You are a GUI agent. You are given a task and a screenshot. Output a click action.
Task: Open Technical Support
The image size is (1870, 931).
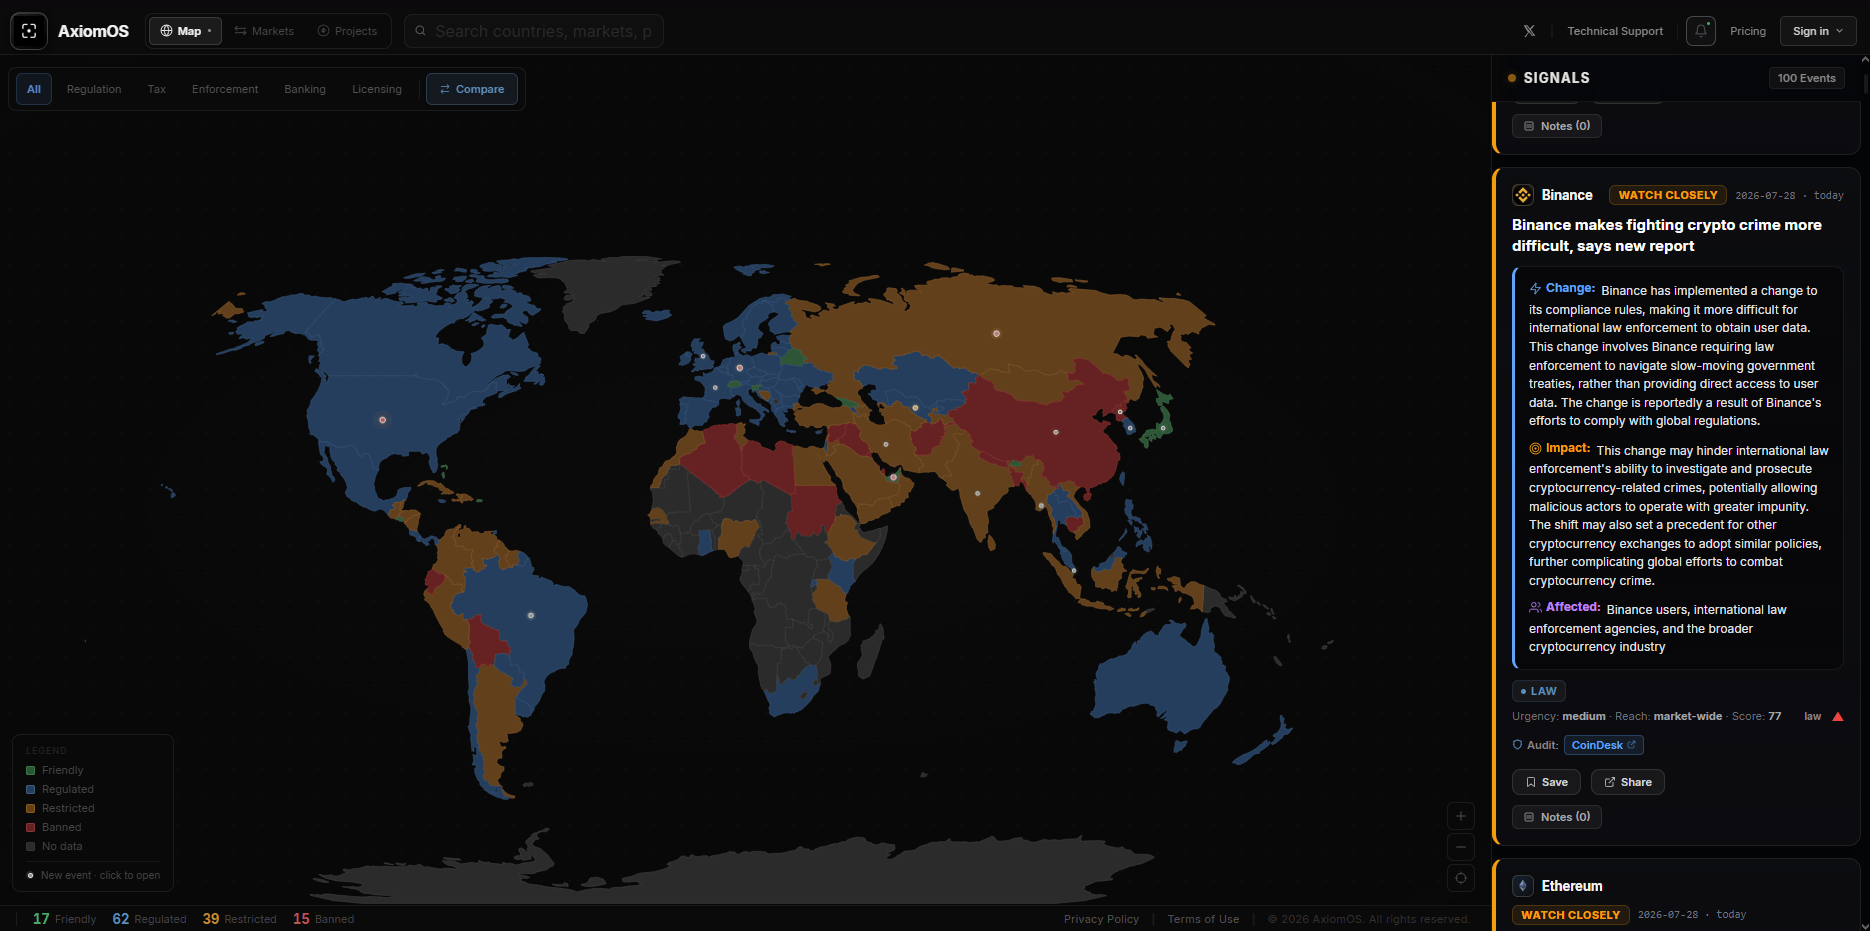(x=1615, y=31)
